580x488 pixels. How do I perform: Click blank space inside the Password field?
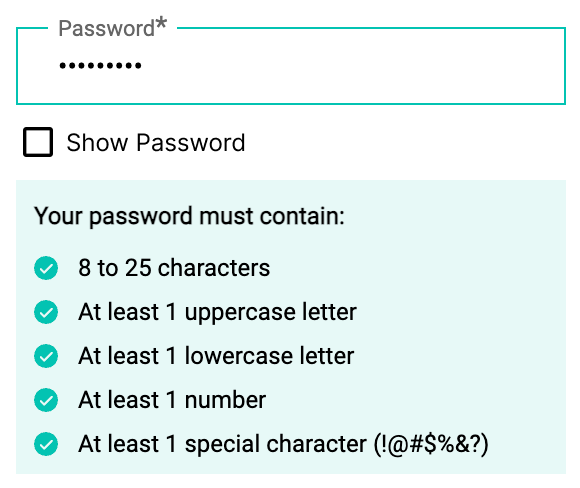351,66
